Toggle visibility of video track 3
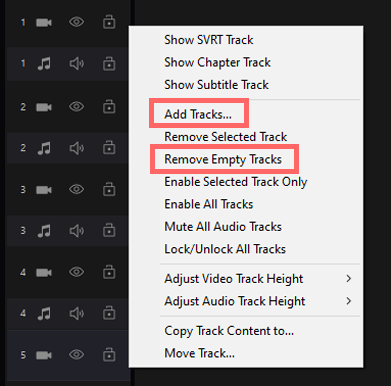 [76, 189]
